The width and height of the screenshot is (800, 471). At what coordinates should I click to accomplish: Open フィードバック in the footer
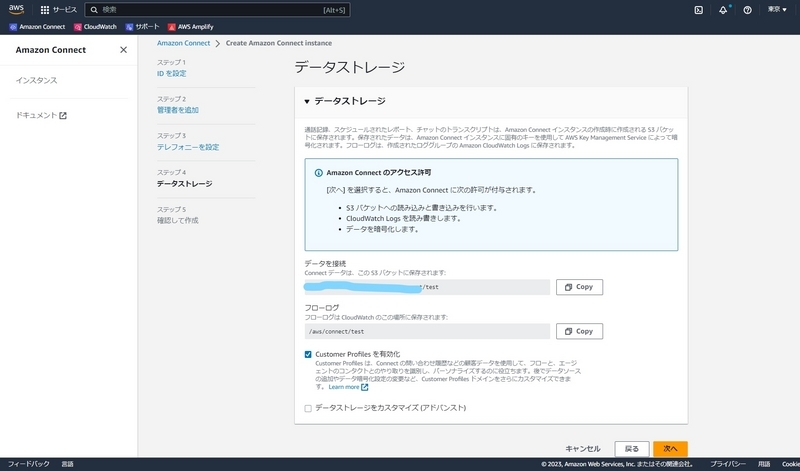(29, 464)
